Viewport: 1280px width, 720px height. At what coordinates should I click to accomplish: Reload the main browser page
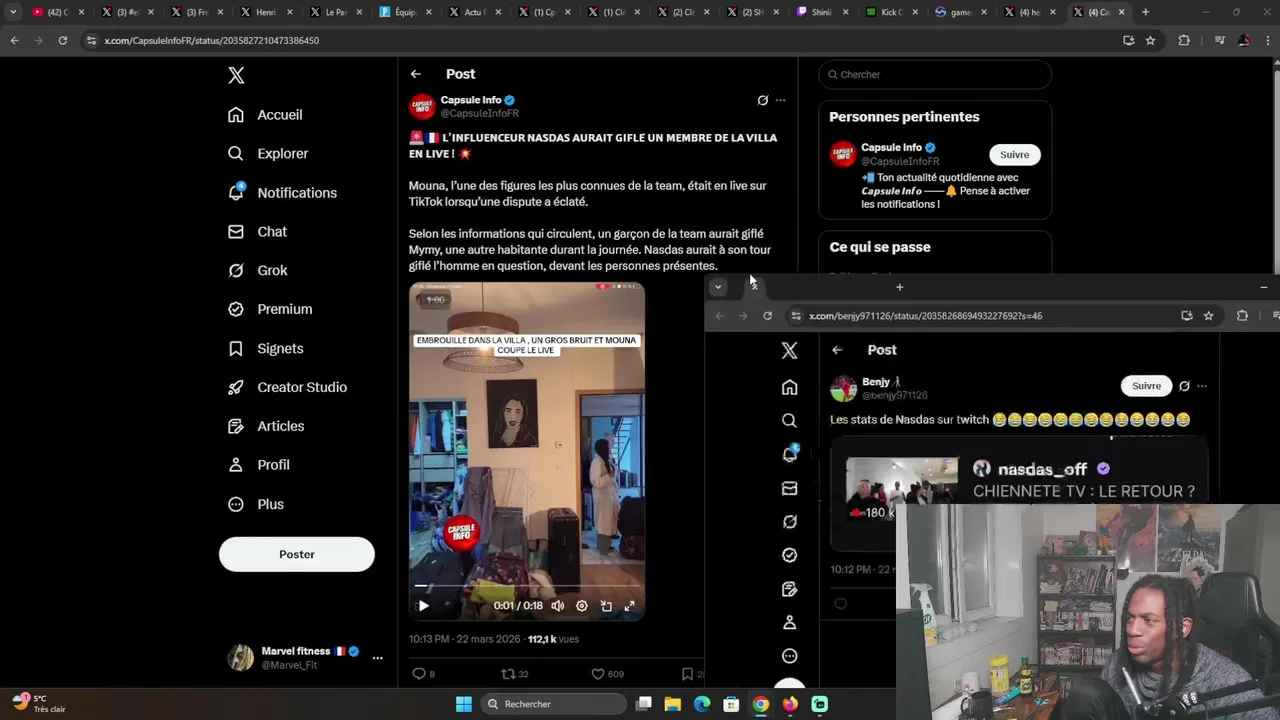tap(62, 40)
